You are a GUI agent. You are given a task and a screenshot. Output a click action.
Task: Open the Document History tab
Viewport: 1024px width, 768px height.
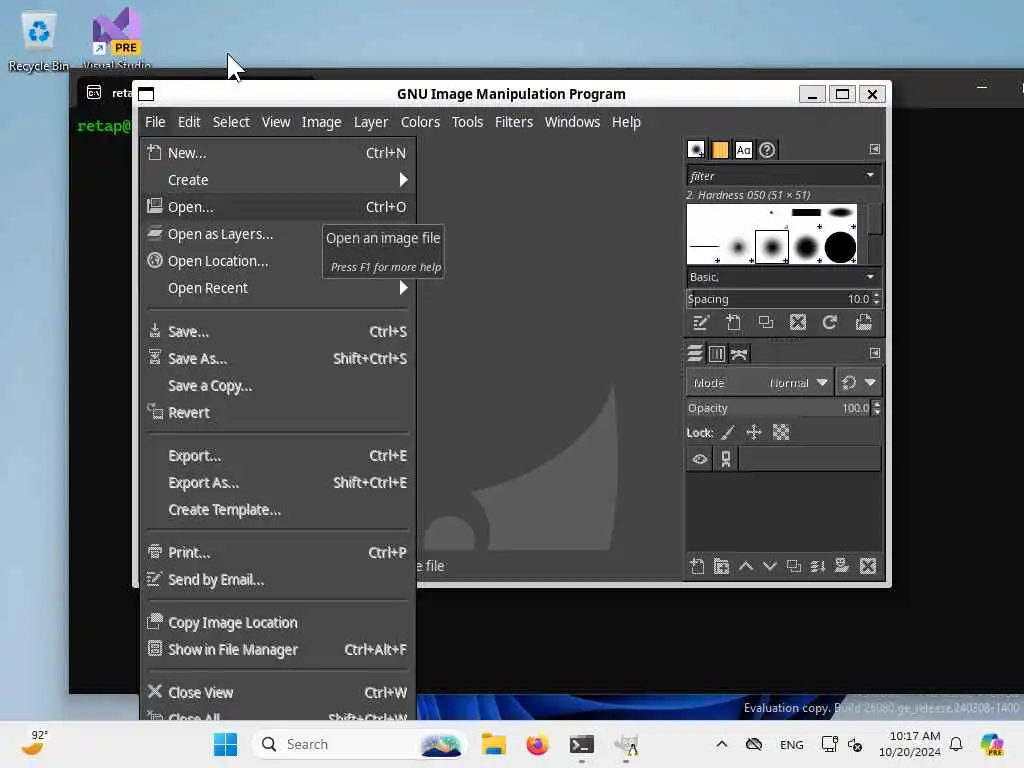[x=767, y=150]
